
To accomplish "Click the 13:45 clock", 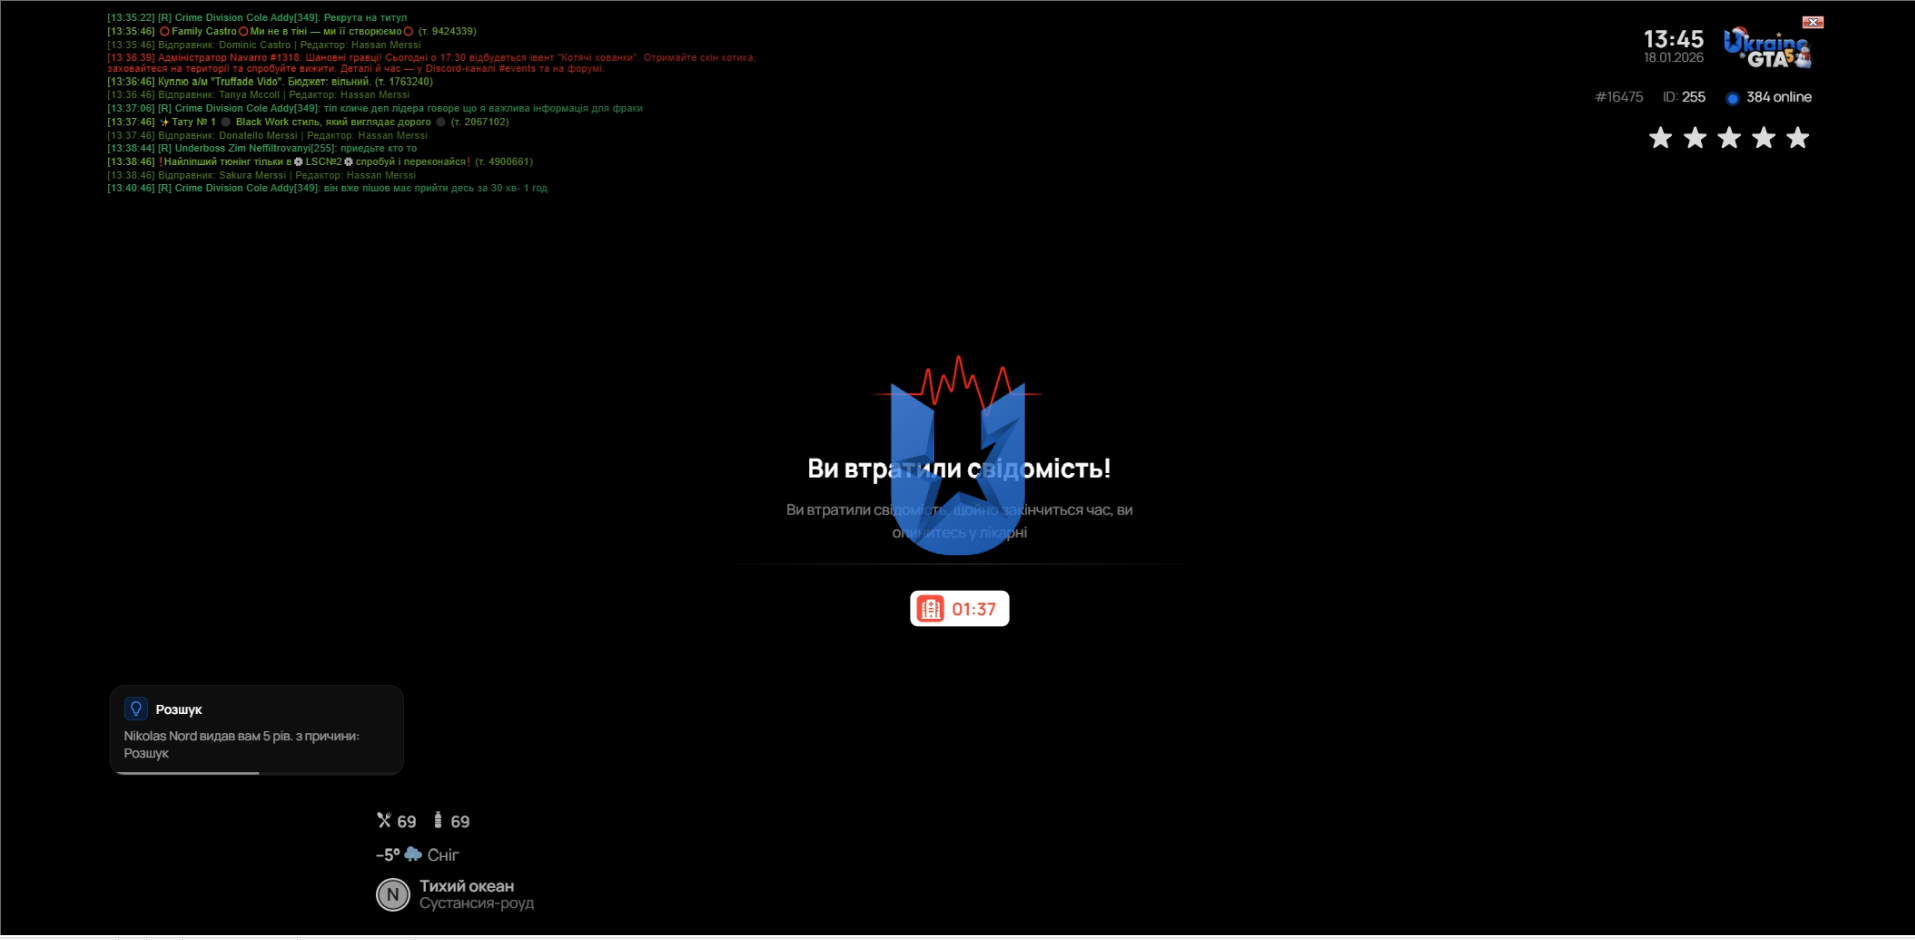I will pyautogui.click(x=1674, y=39).
